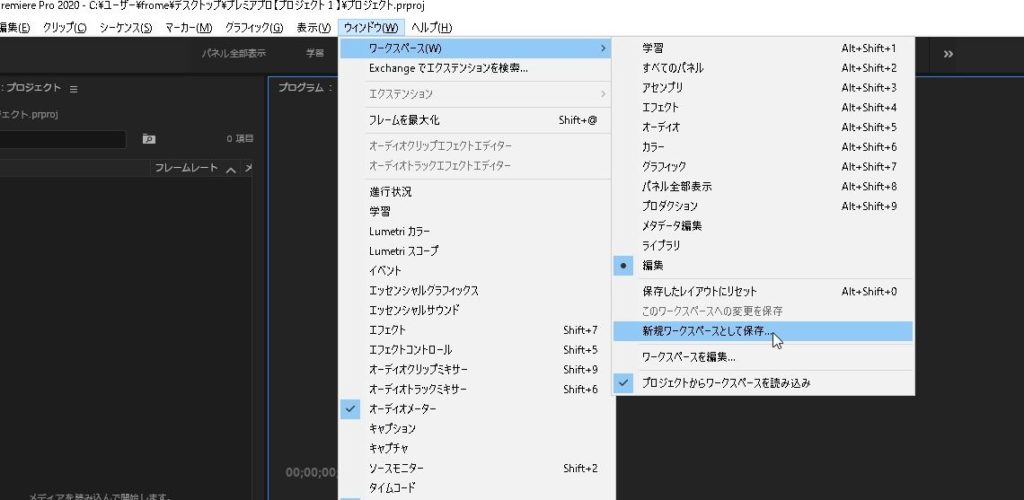
Task: Choose 新規ワークスペースとして保存 menu entry
Action: click(707, 331)
